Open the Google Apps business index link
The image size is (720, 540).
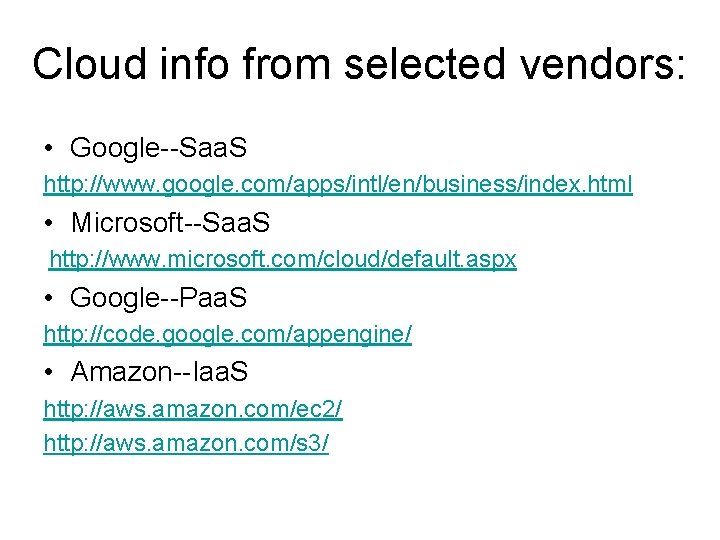click(x=337, y=185)
